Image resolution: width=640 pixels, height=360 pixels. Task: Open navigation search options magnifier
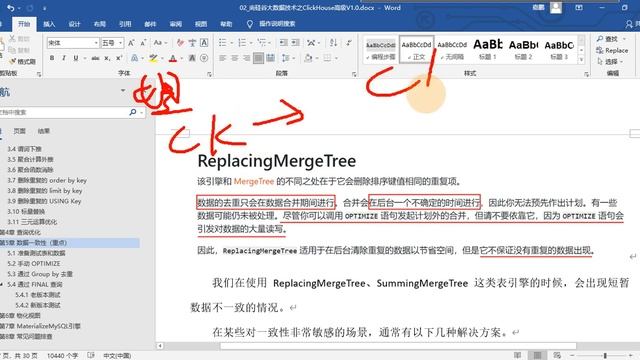[x=133, y=112]
